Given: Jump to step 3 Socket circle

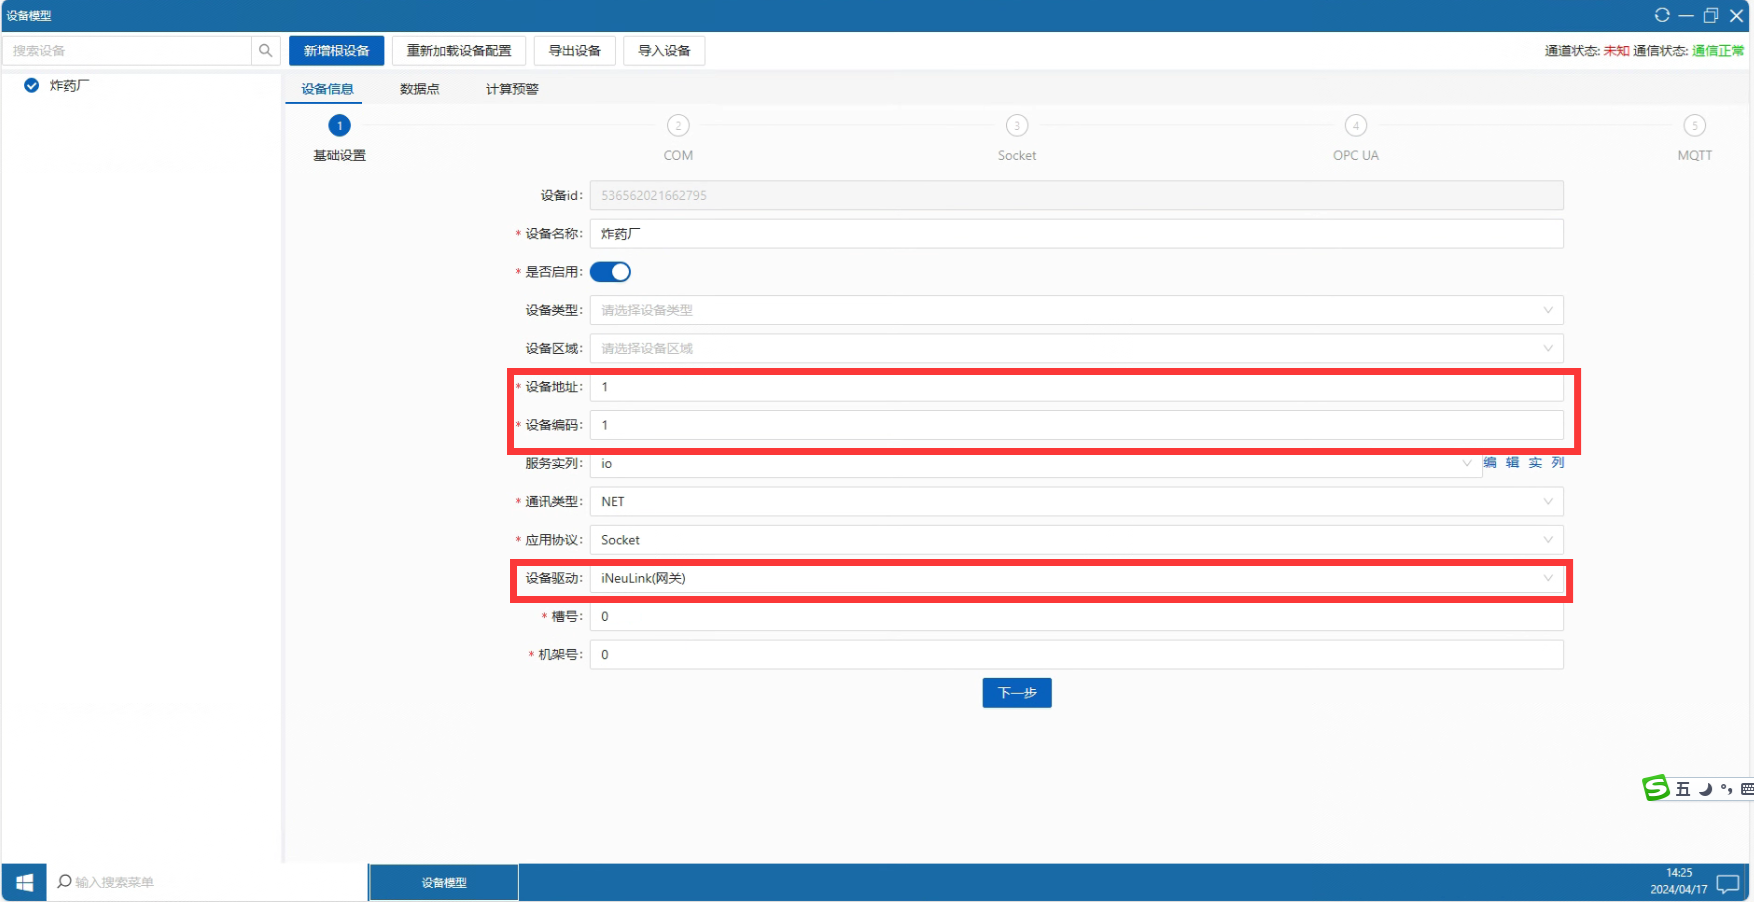Looking at the screenshot, I should point(1017,126).
